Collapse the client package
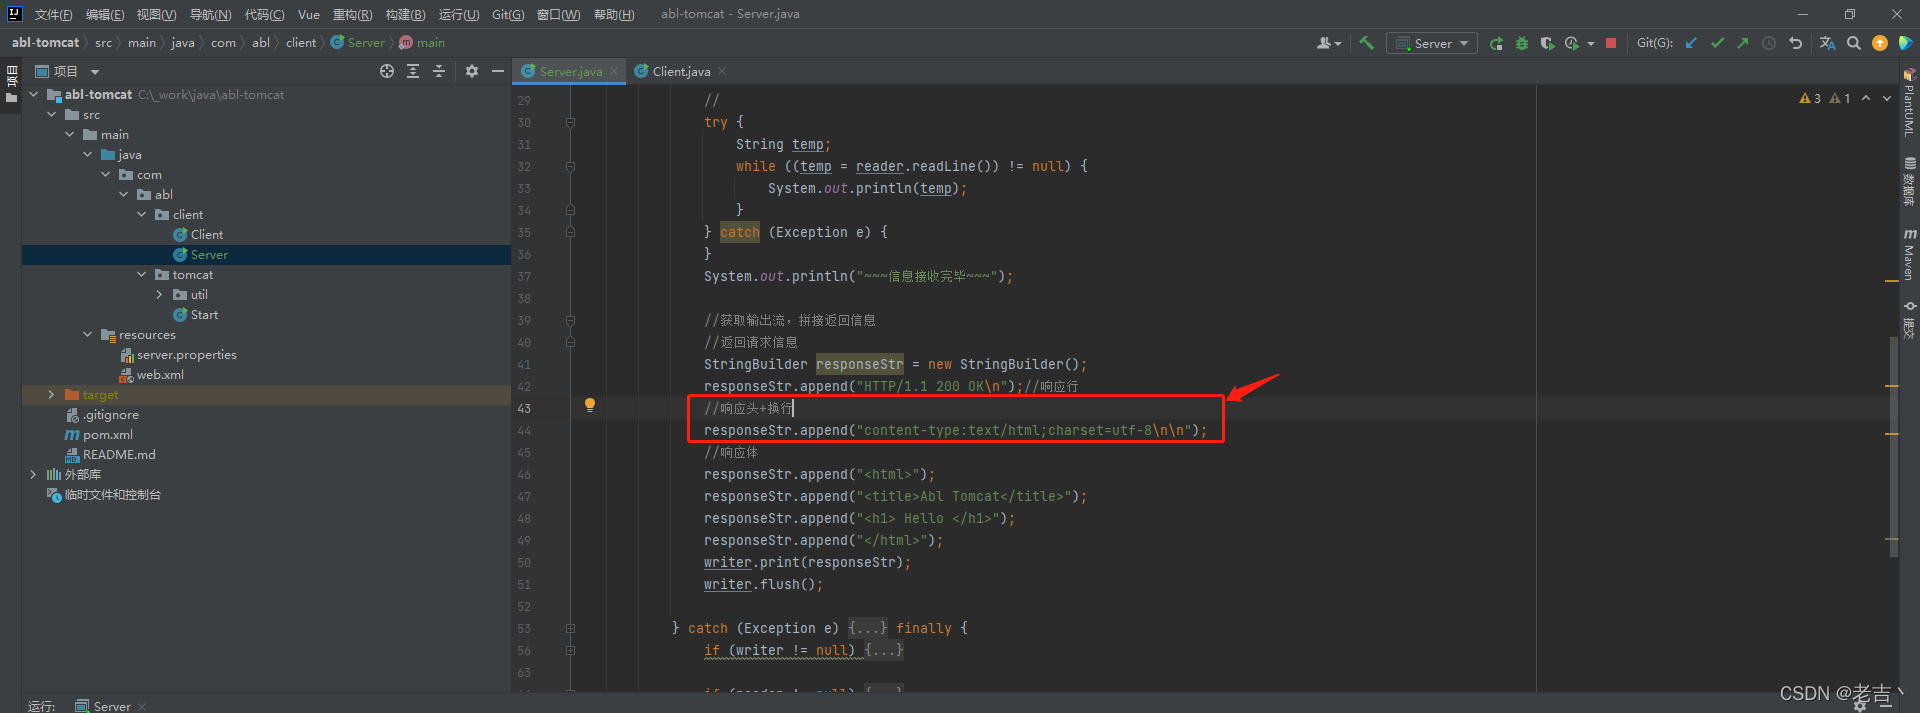 click(x=142, y=214)
